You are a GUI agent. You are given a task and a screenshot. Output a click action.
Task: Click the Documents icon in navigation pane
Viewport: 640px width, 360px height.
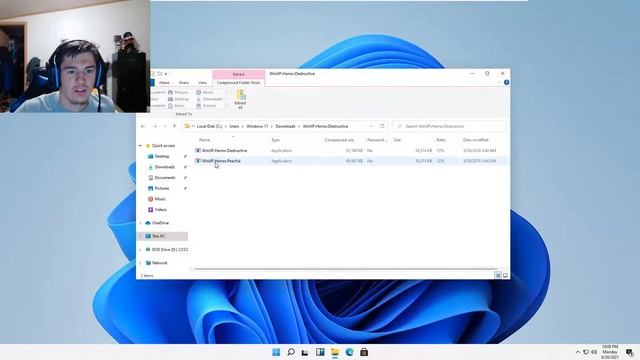(150, 178)
